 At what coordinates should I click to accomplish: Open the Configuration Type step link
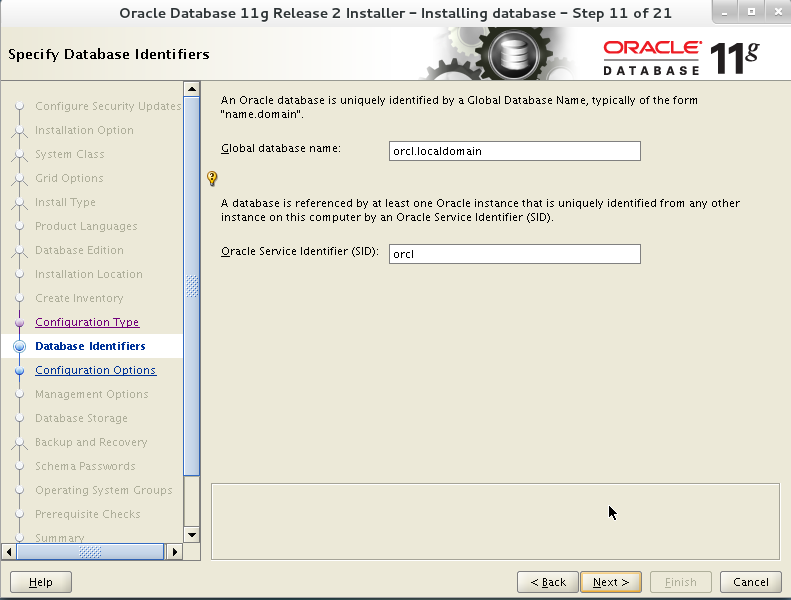pos(87,322)
